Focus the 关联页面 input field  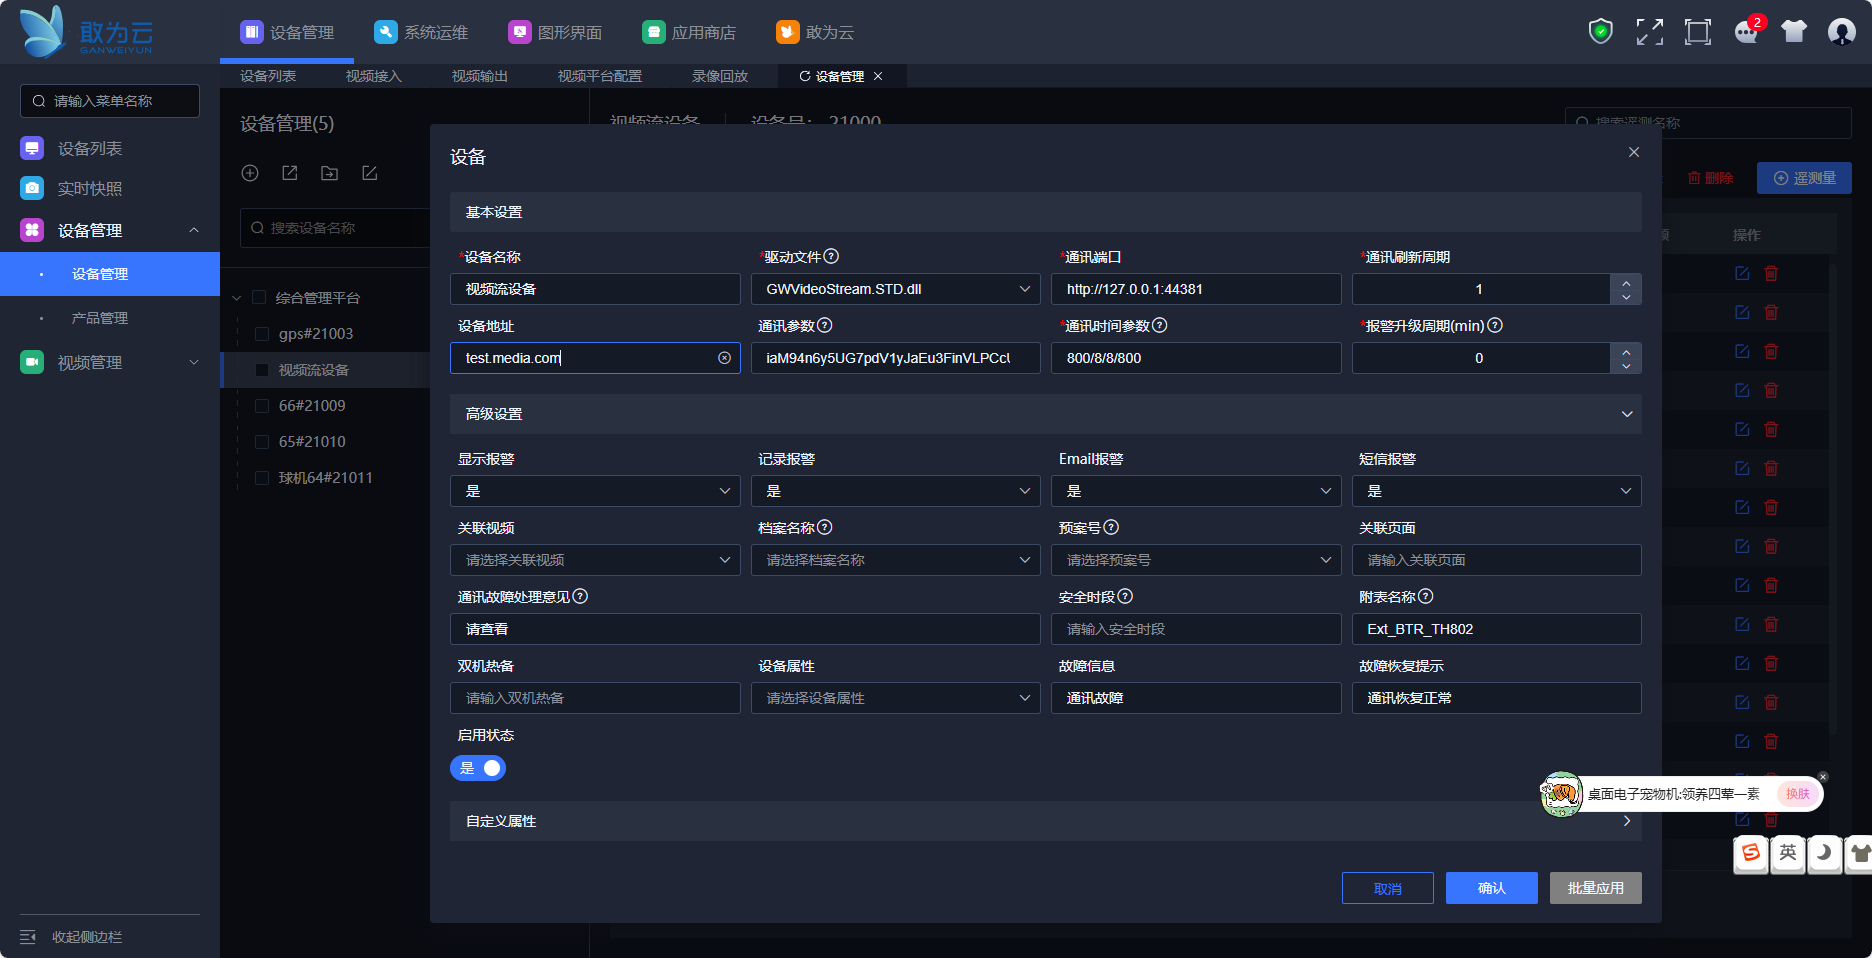tap(1497, 560)
